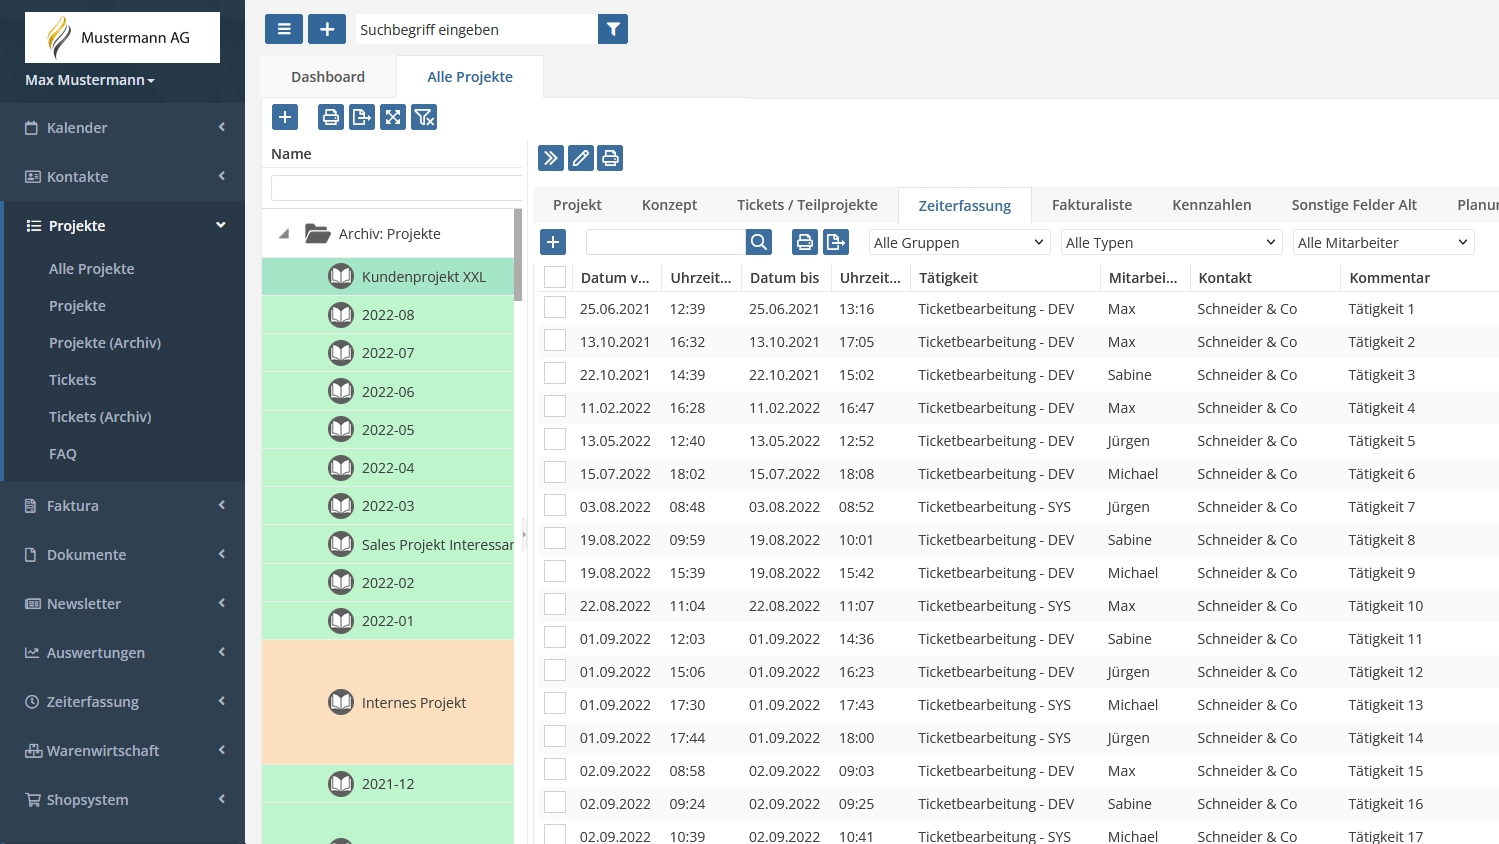
Task: Click the folder icon of Archiv: Projekte
Action: [318, 234]
